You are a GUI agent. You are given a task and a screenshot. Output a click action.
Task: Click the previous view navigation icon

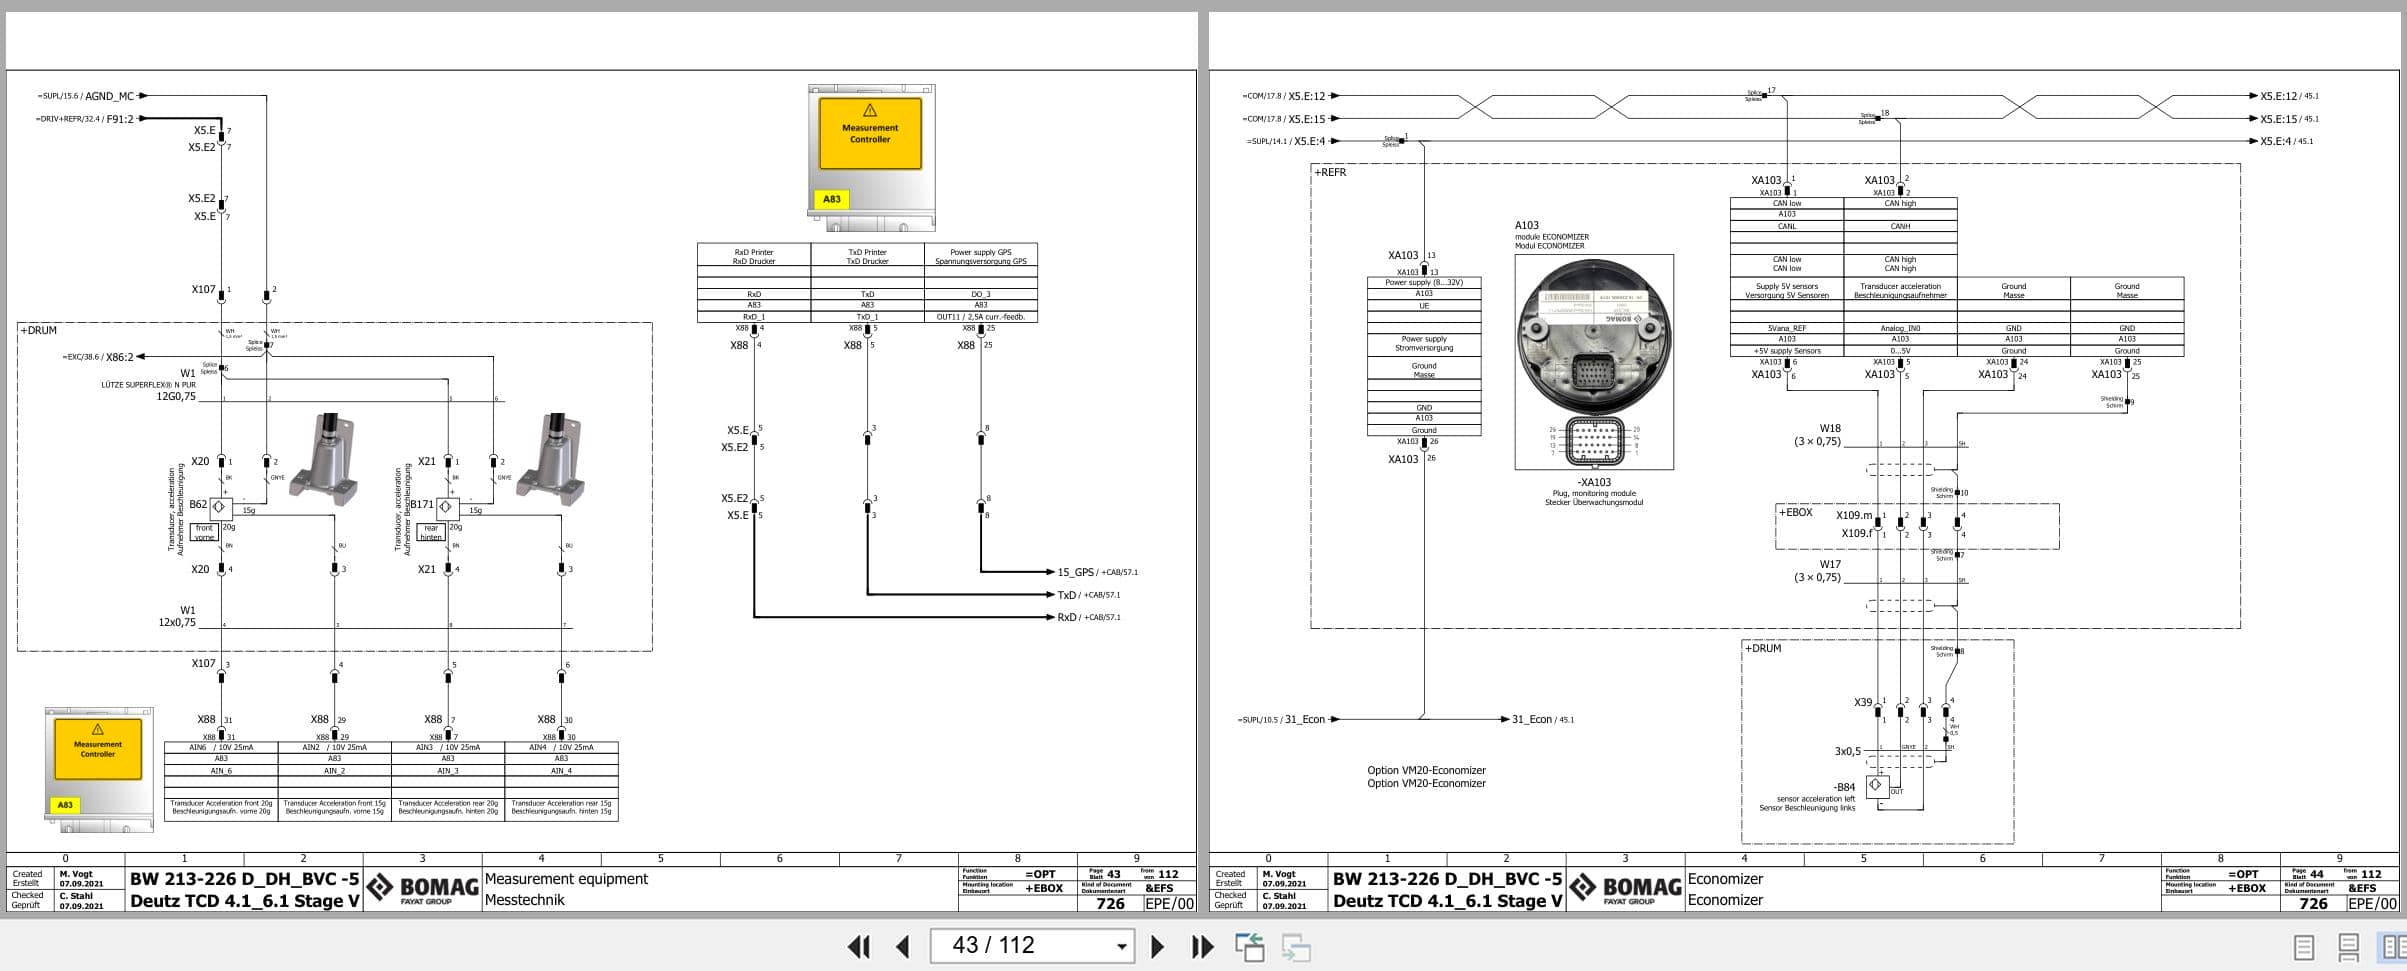coord(1249,946)
